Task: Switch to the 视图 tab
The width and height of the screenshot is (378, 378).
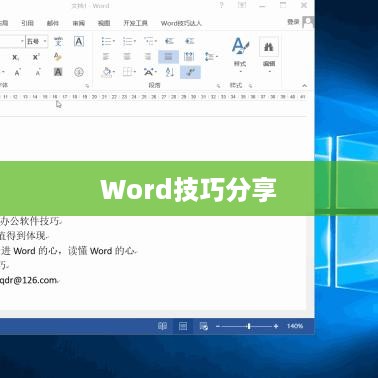Action: coord(104,23)
